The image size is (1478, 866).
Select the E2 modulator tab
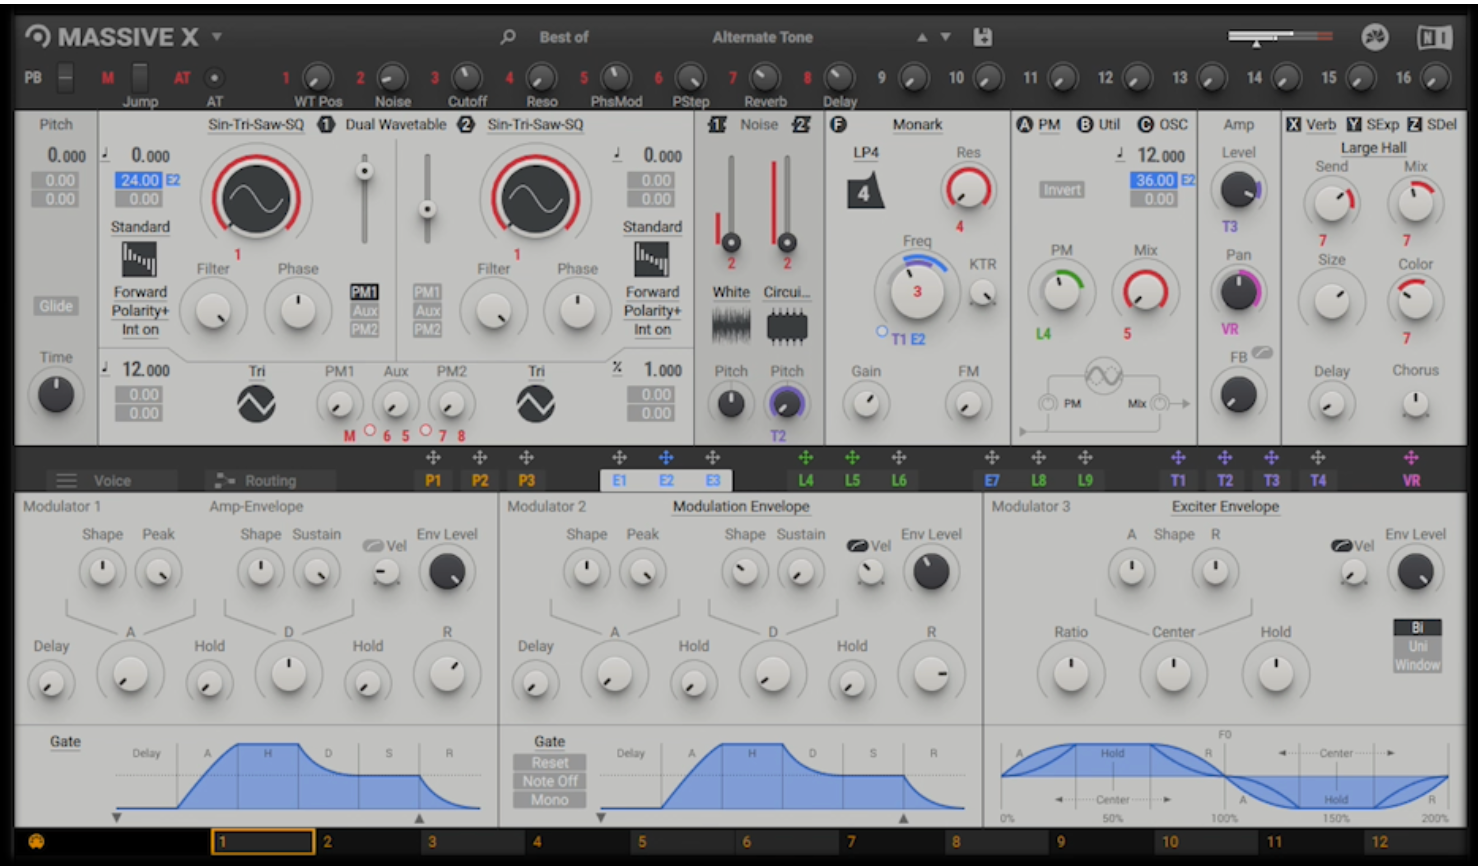point(665,480)
